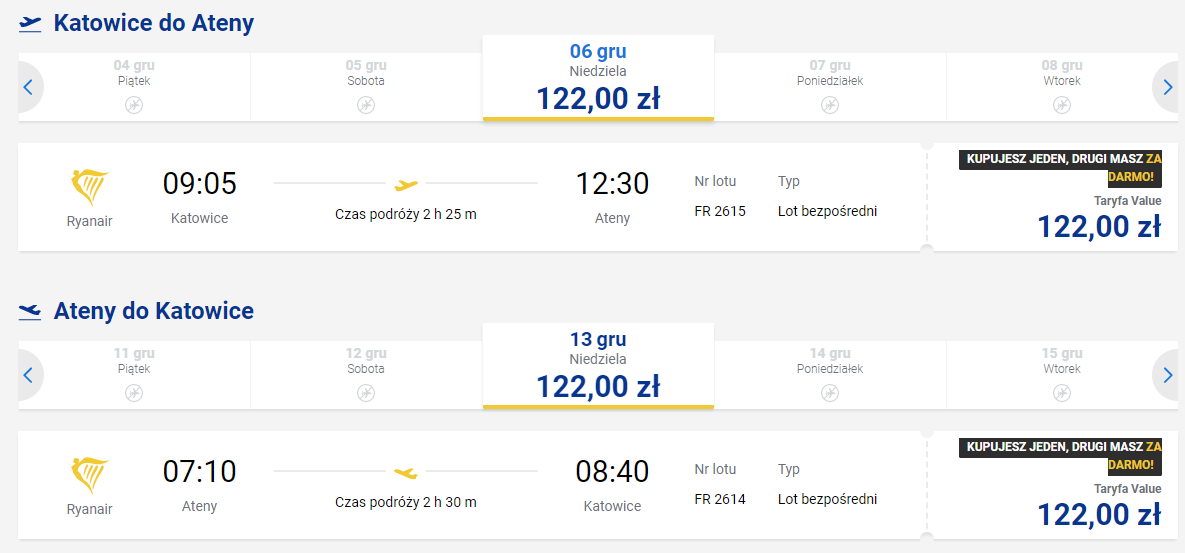1185x553 pixels.
Task: Show earlier outbound dates with the left arrow
Action: click(x=28, y=87)
